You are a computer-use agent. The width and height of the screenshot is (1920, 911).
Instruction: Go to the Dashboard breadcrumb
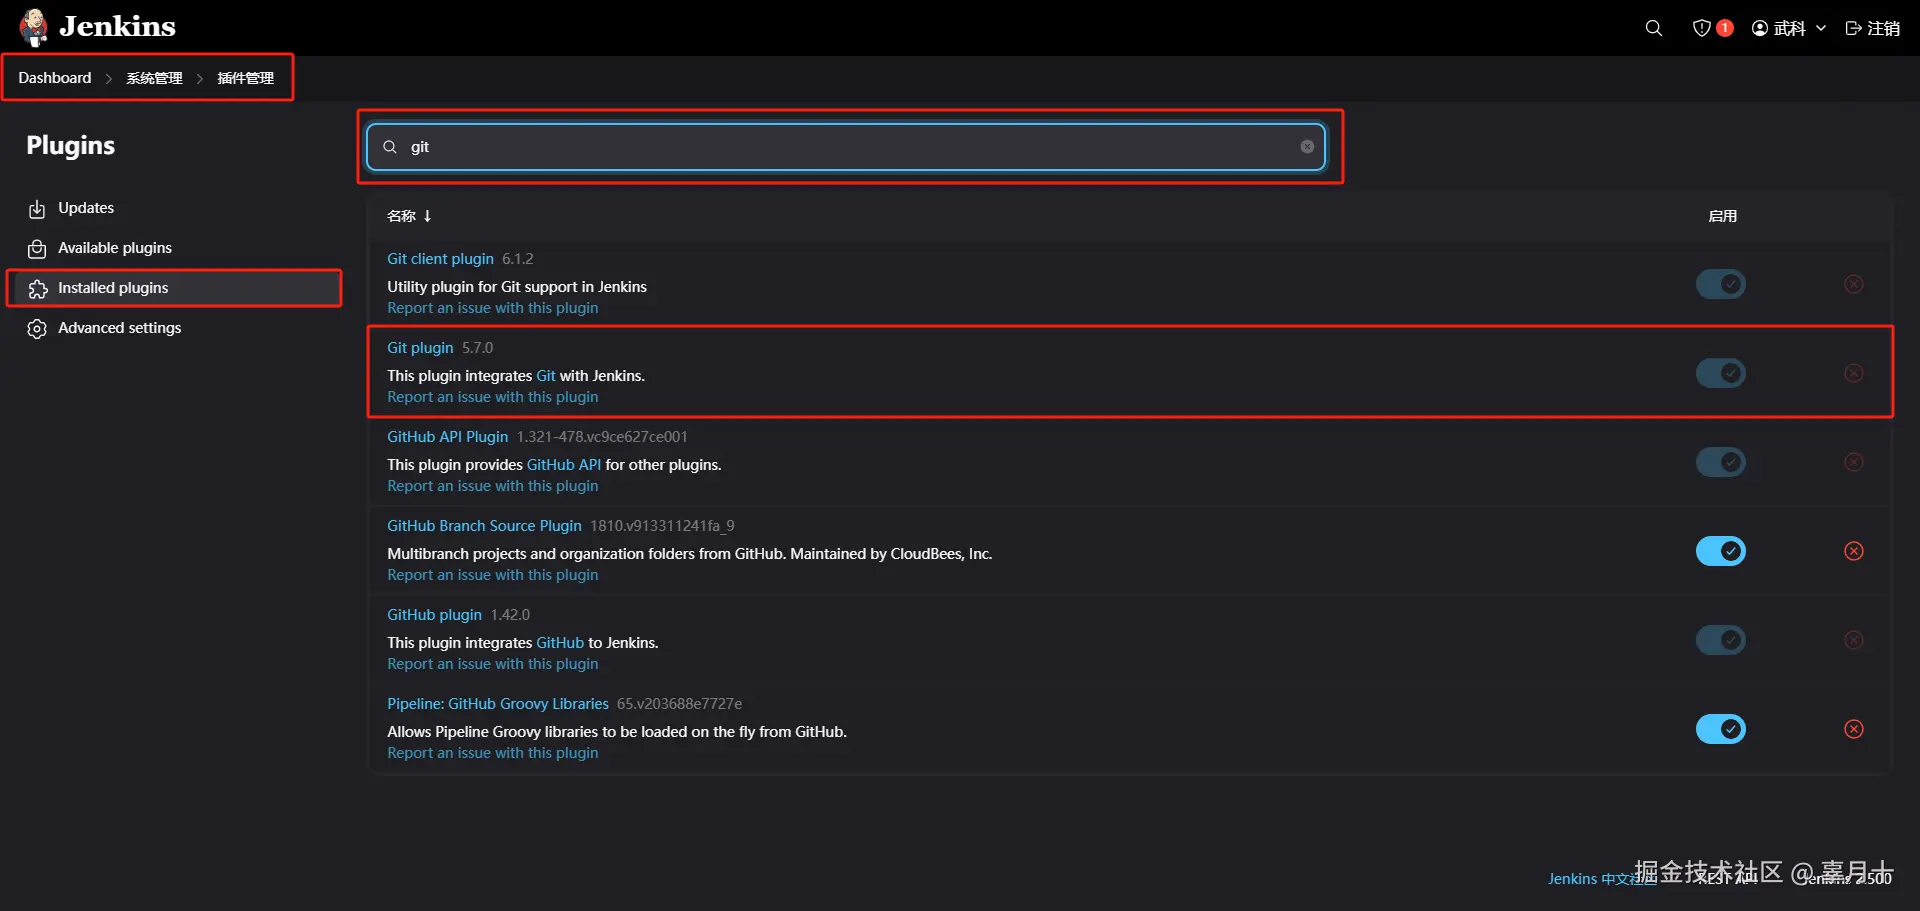[54, 78]
